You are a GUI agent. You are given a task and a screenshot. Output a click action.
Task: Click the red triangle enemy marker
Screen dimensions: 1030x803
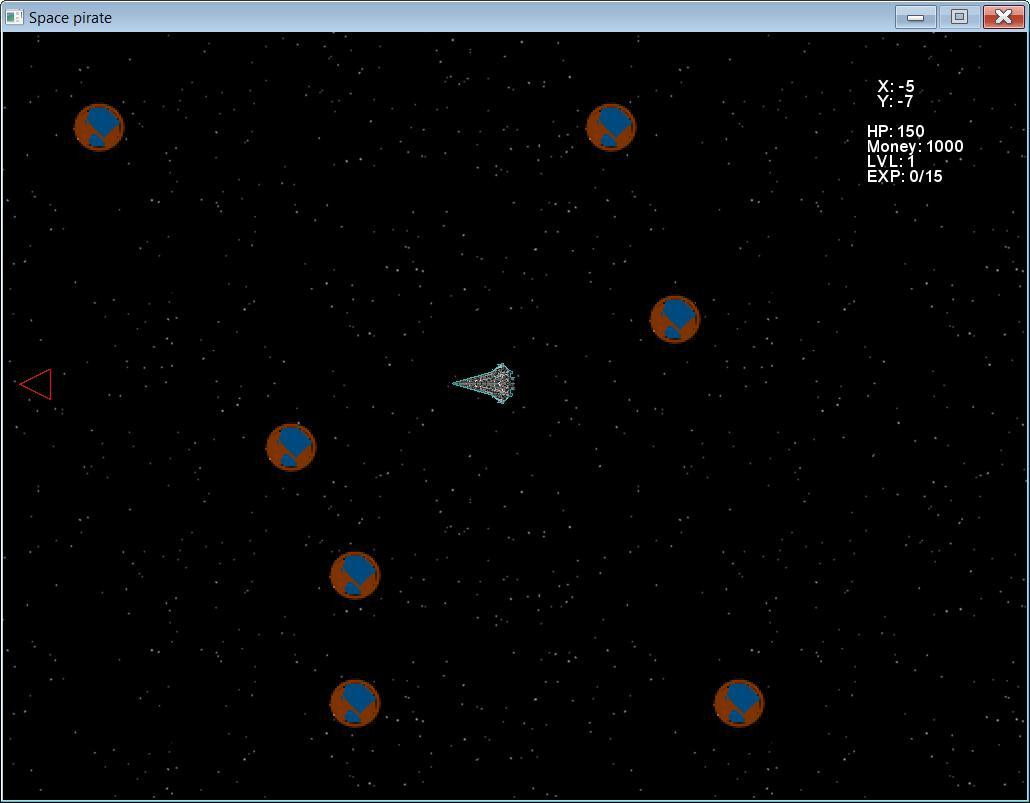point(35,384)
